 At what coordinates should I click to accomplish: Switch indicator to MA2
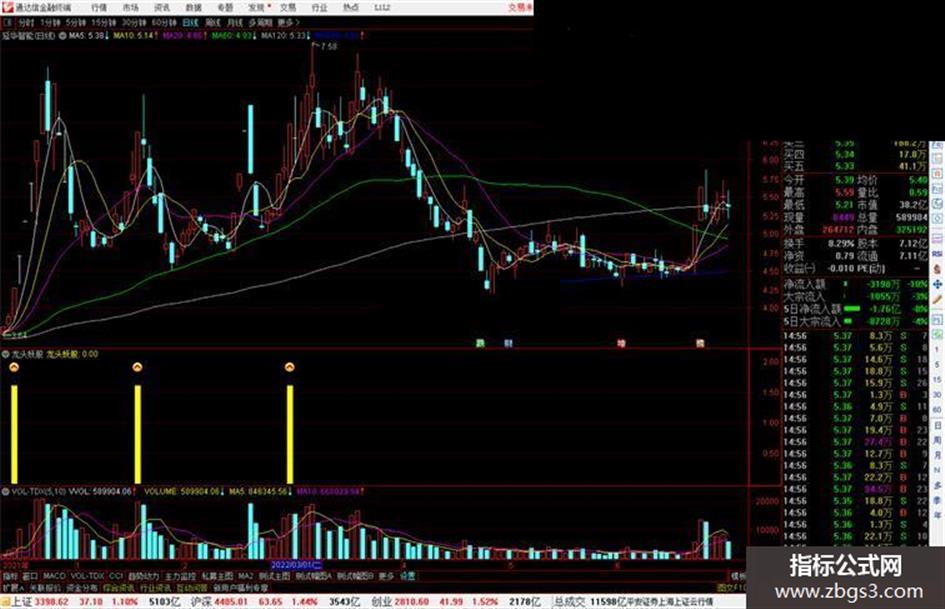tap(245, 576)
